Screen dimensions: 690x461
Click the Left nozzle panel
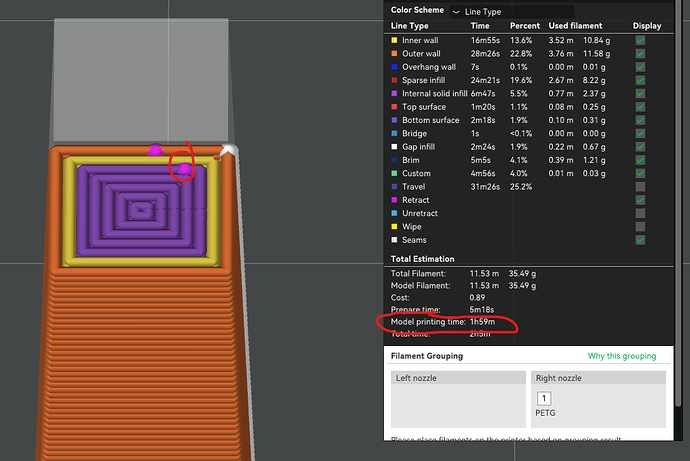[x=458, y=399]
